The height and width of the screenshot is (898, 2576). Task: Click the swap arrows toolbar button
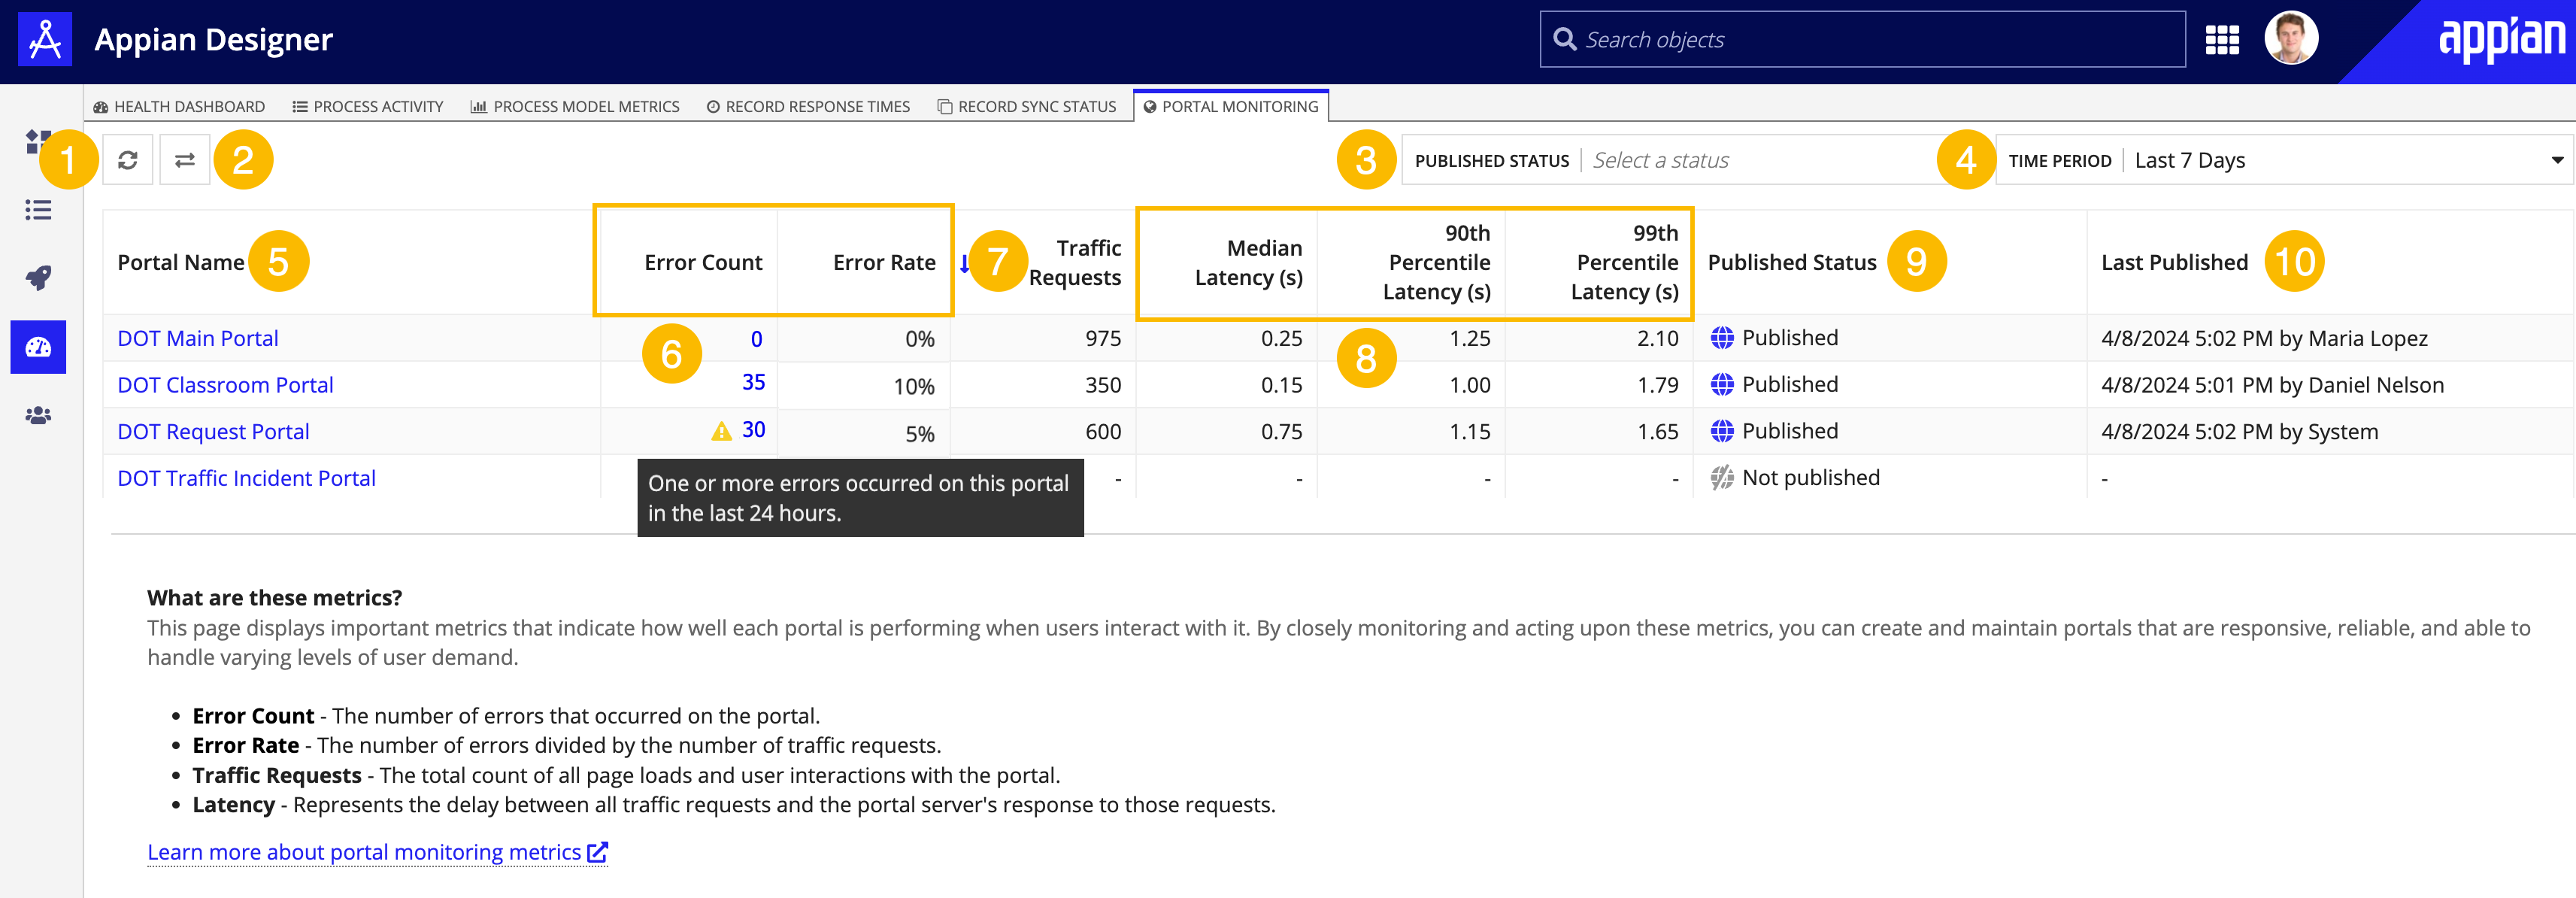tap(185, 160)
